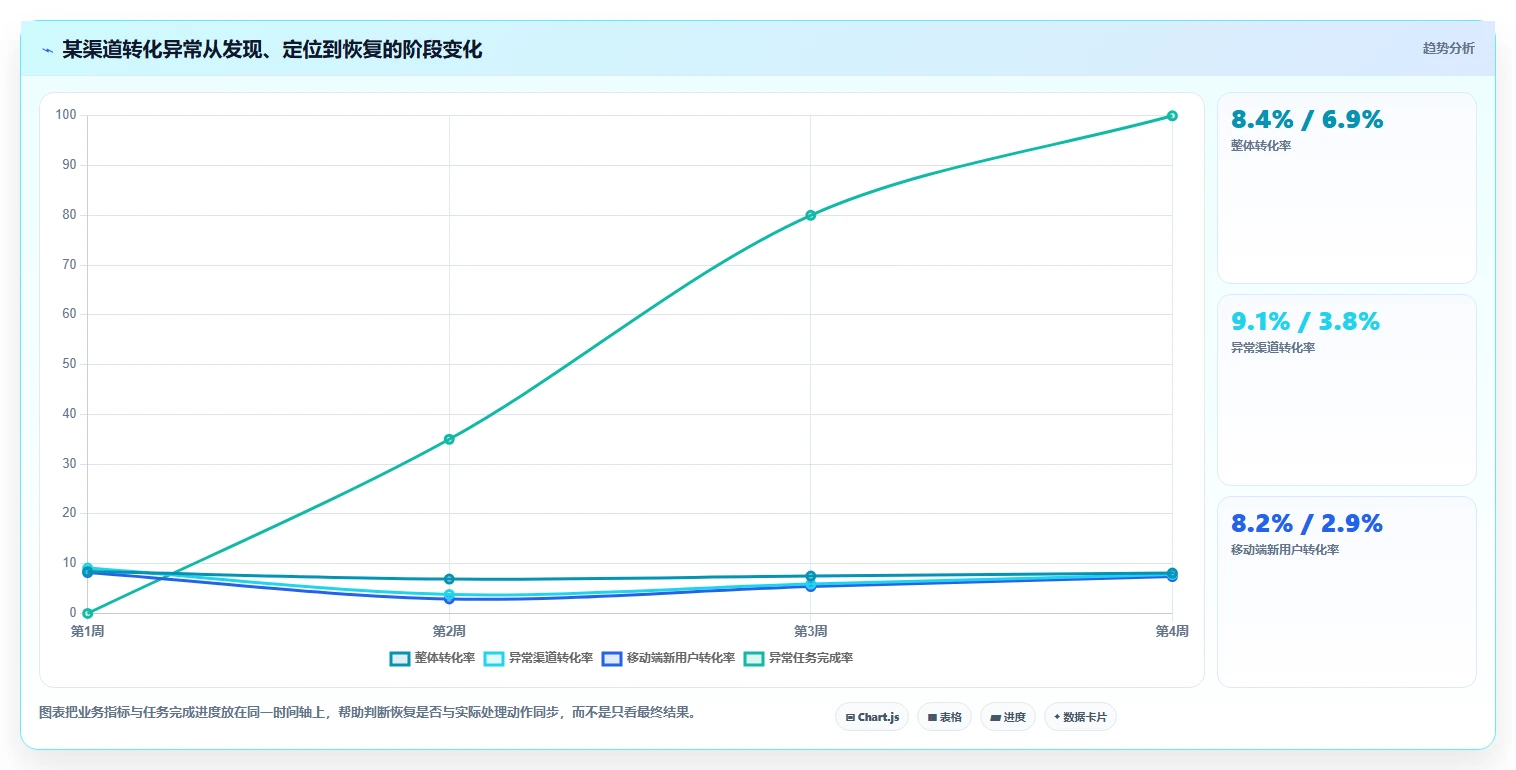Click the 趋势分析 label in header
Image resolution: width=1516 pixels, height=770 pixels.
(1448, 48)
